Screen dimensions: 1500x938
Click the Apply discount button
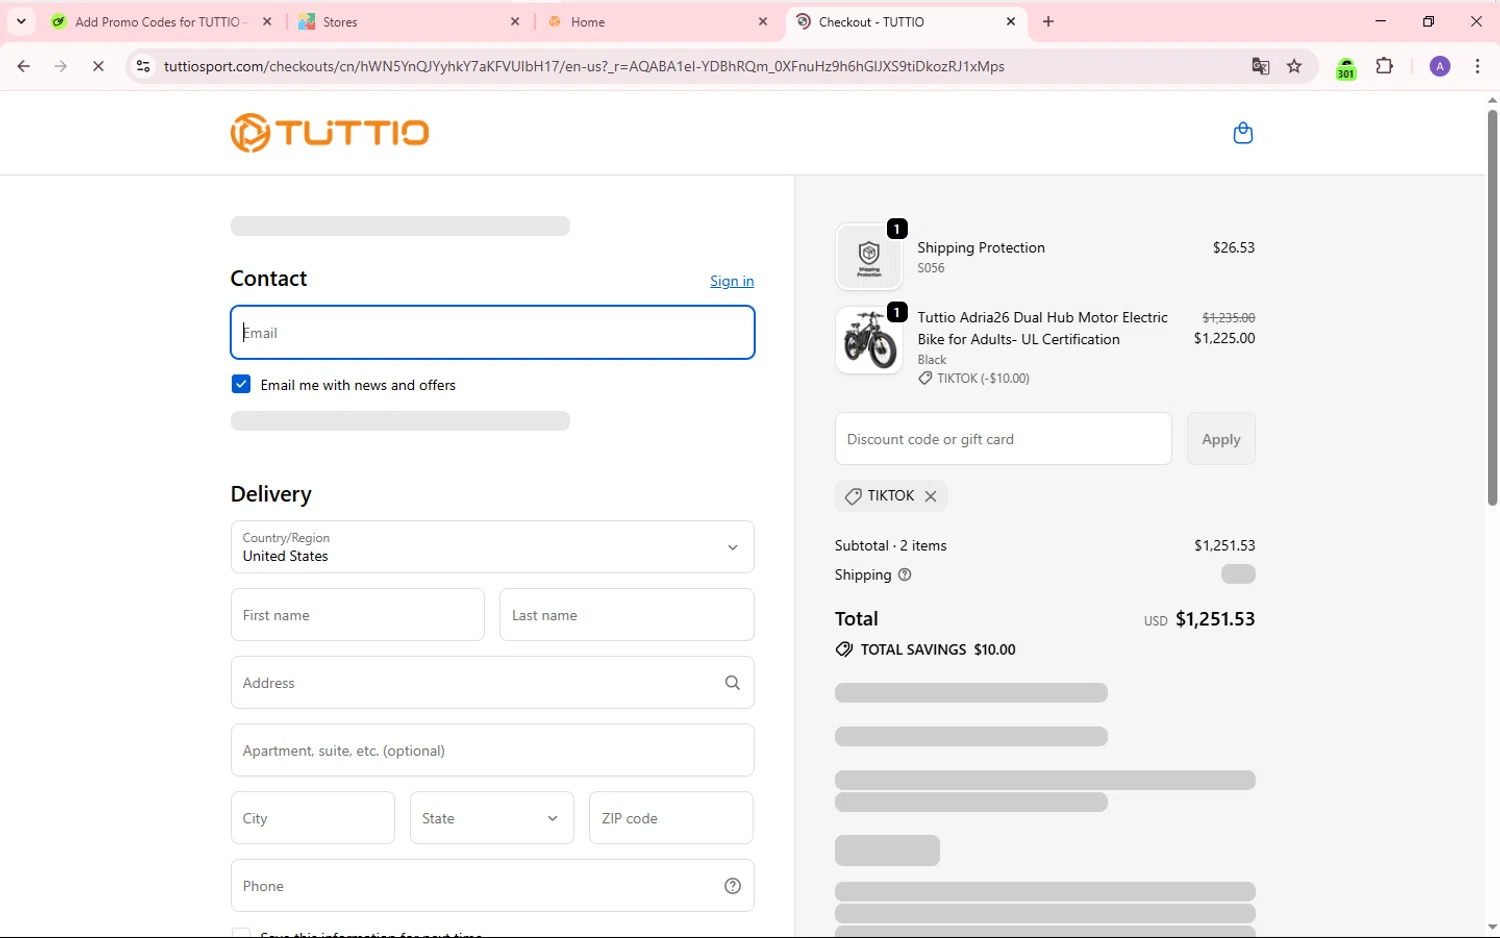1221,439
